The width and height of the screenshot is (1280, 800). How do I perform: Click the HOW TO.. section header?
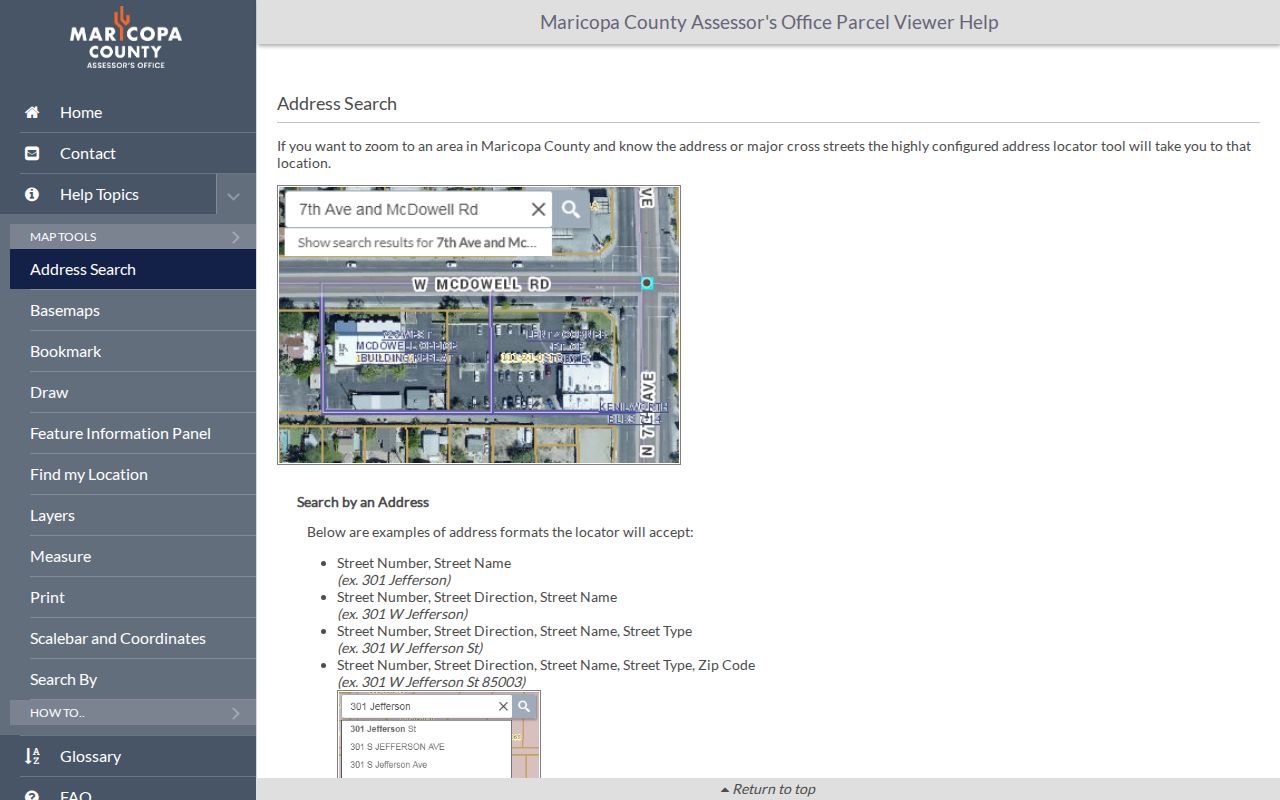[133, 713]
